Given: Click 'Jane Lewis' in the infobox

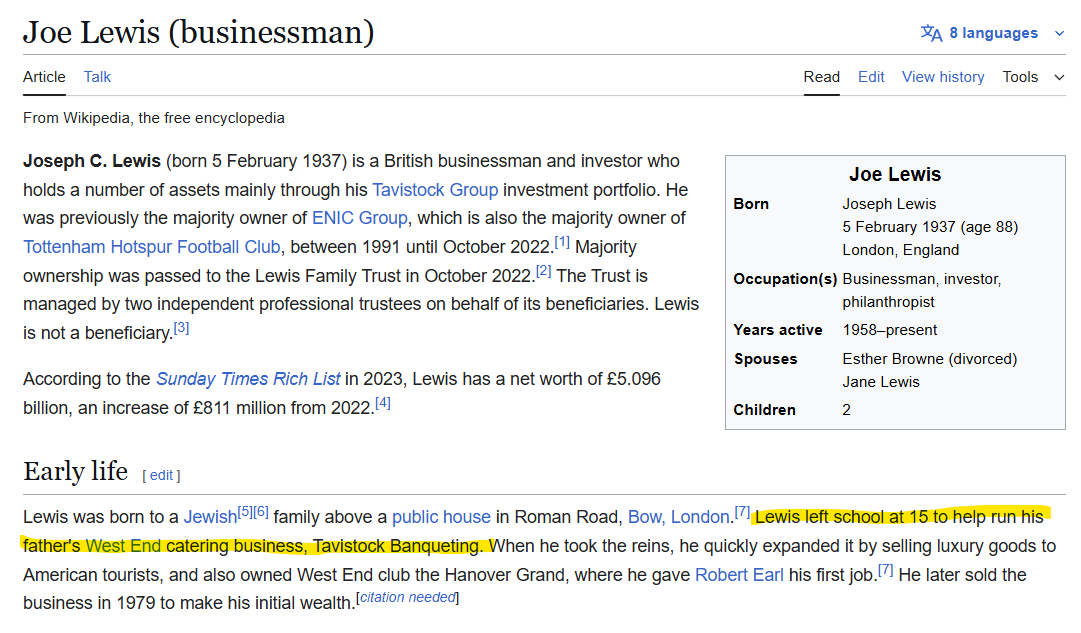Looking at the screenshot, I should pyautogui.click(x=881, y=382).
